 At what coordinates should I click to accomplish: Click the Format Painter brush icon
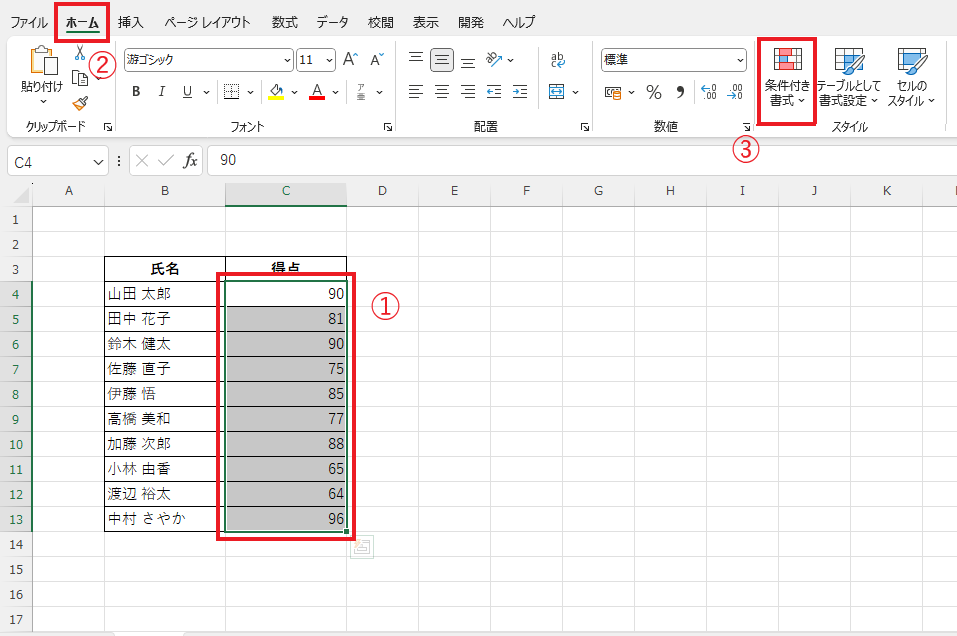80,103
